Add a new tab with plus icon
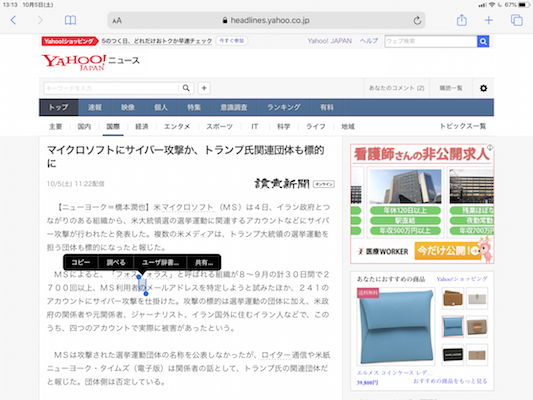Screen dimensions: 533x400 pos(488,20)
